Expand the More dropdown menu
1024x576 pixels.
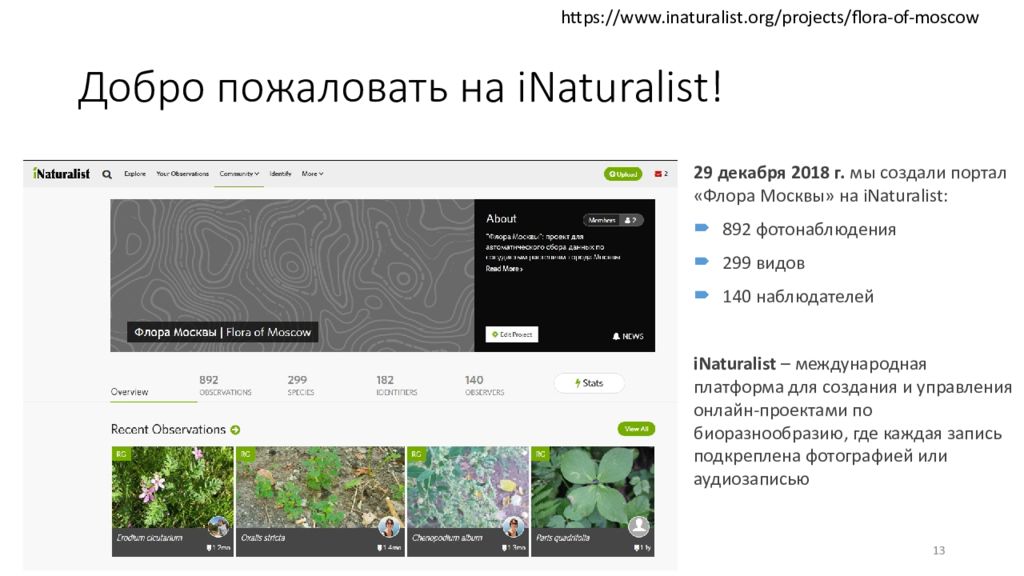(x=312, y=174)
